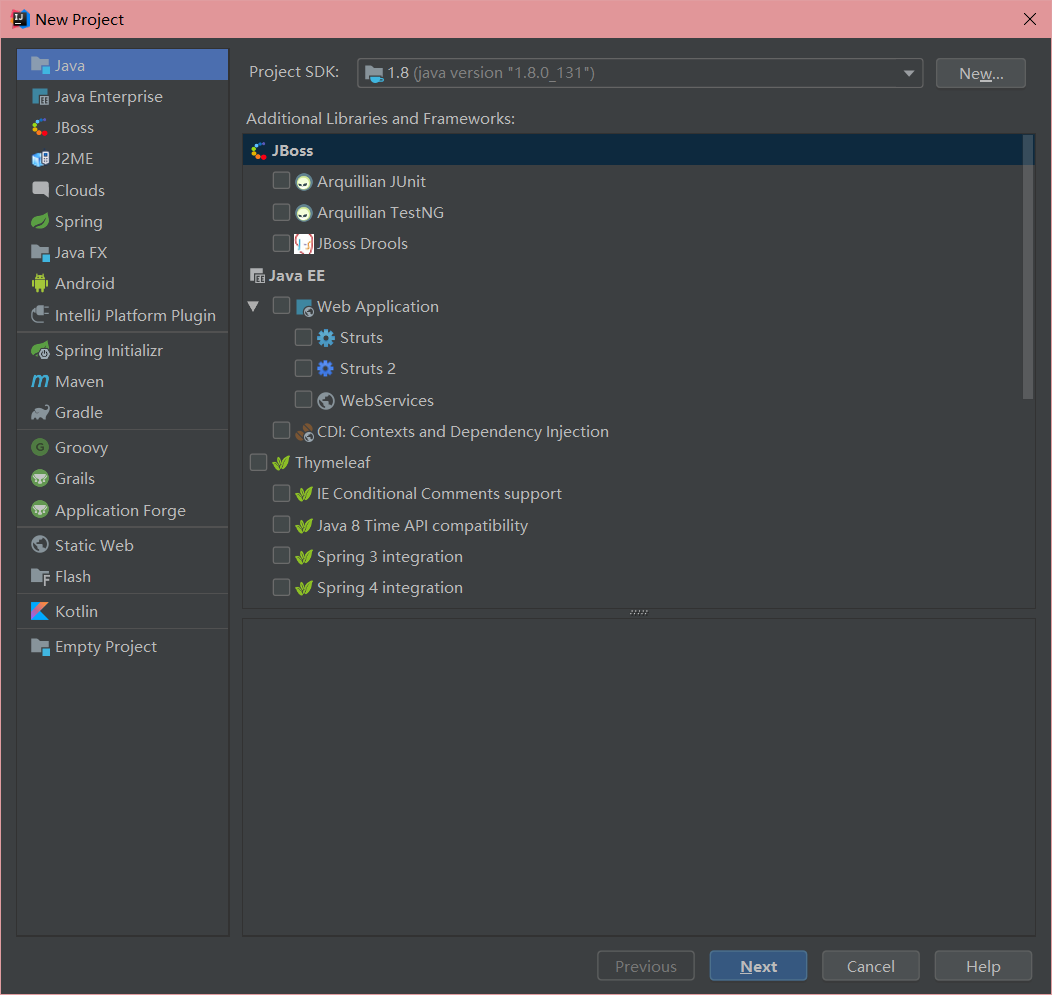1052x995 pixels.
Task: Select JBoss project type label
Action: 74,127
